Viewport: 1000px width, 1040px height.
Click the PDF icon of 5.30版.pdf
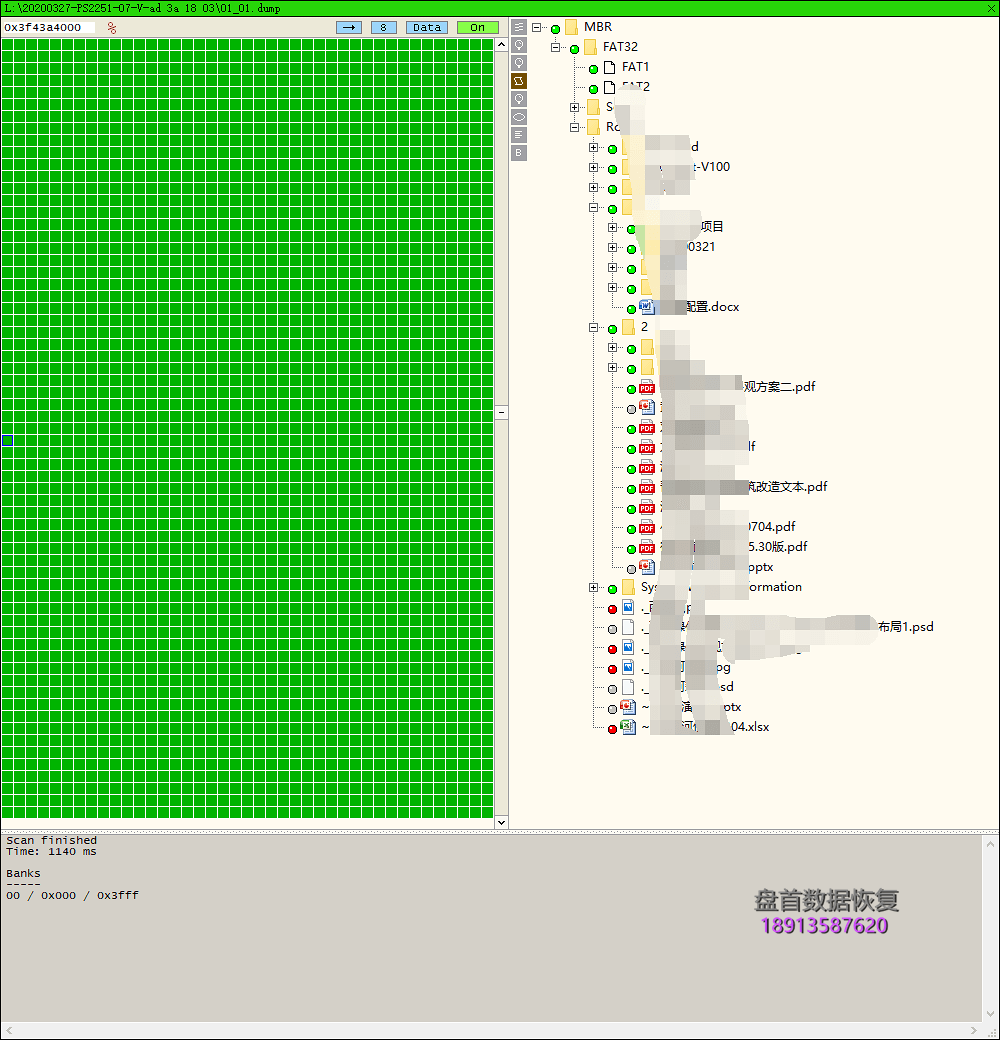(x=647, y=547)
